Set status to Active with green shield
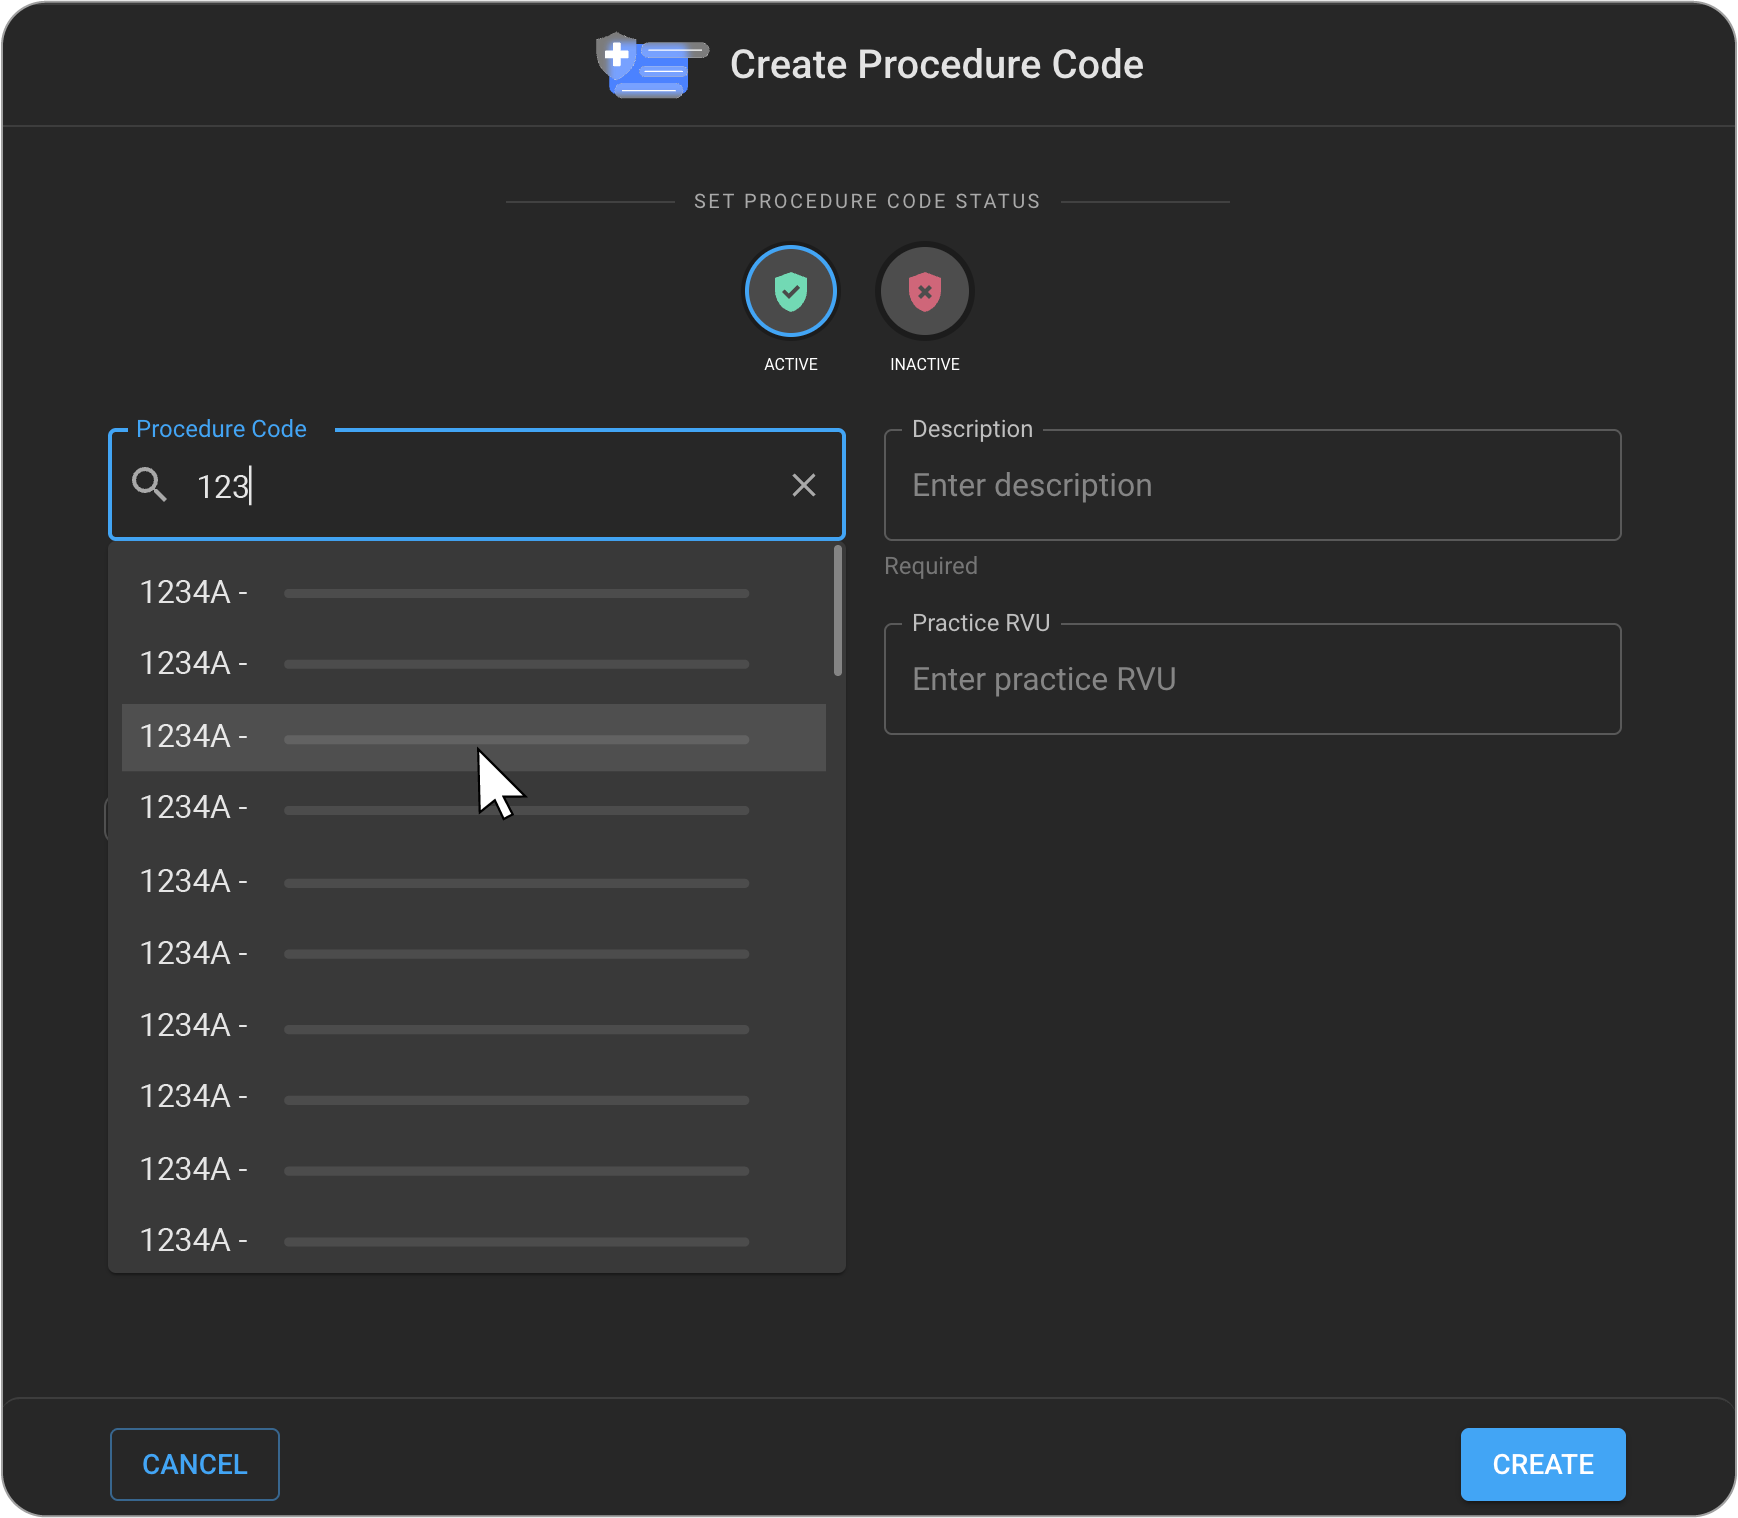Screen dimensions: 1738x1518 [x=790, y=292]
